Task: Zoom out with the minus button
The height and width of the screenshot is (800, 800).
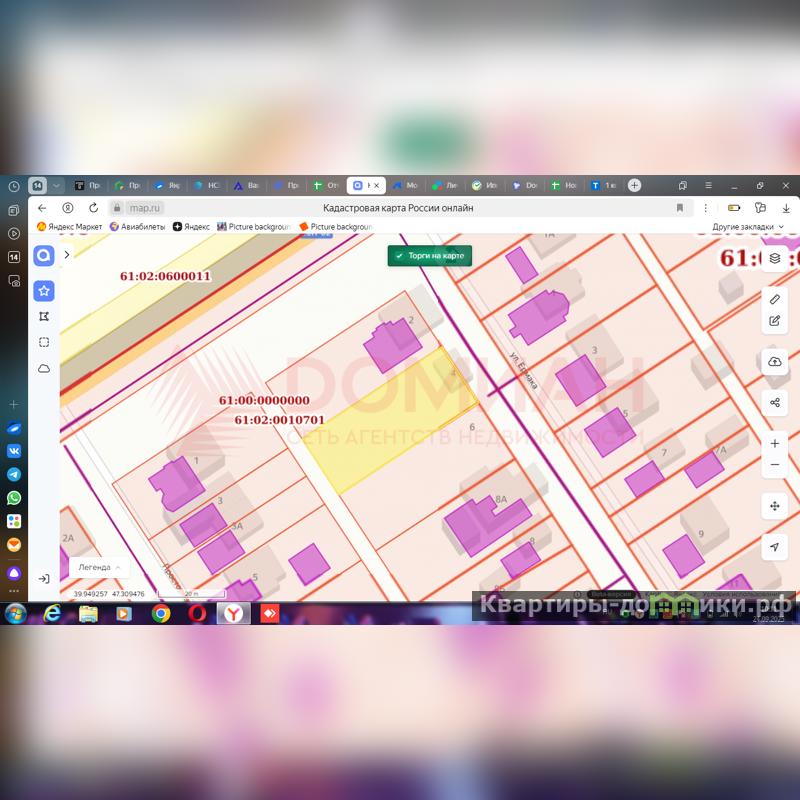Action: click(775, 465)
